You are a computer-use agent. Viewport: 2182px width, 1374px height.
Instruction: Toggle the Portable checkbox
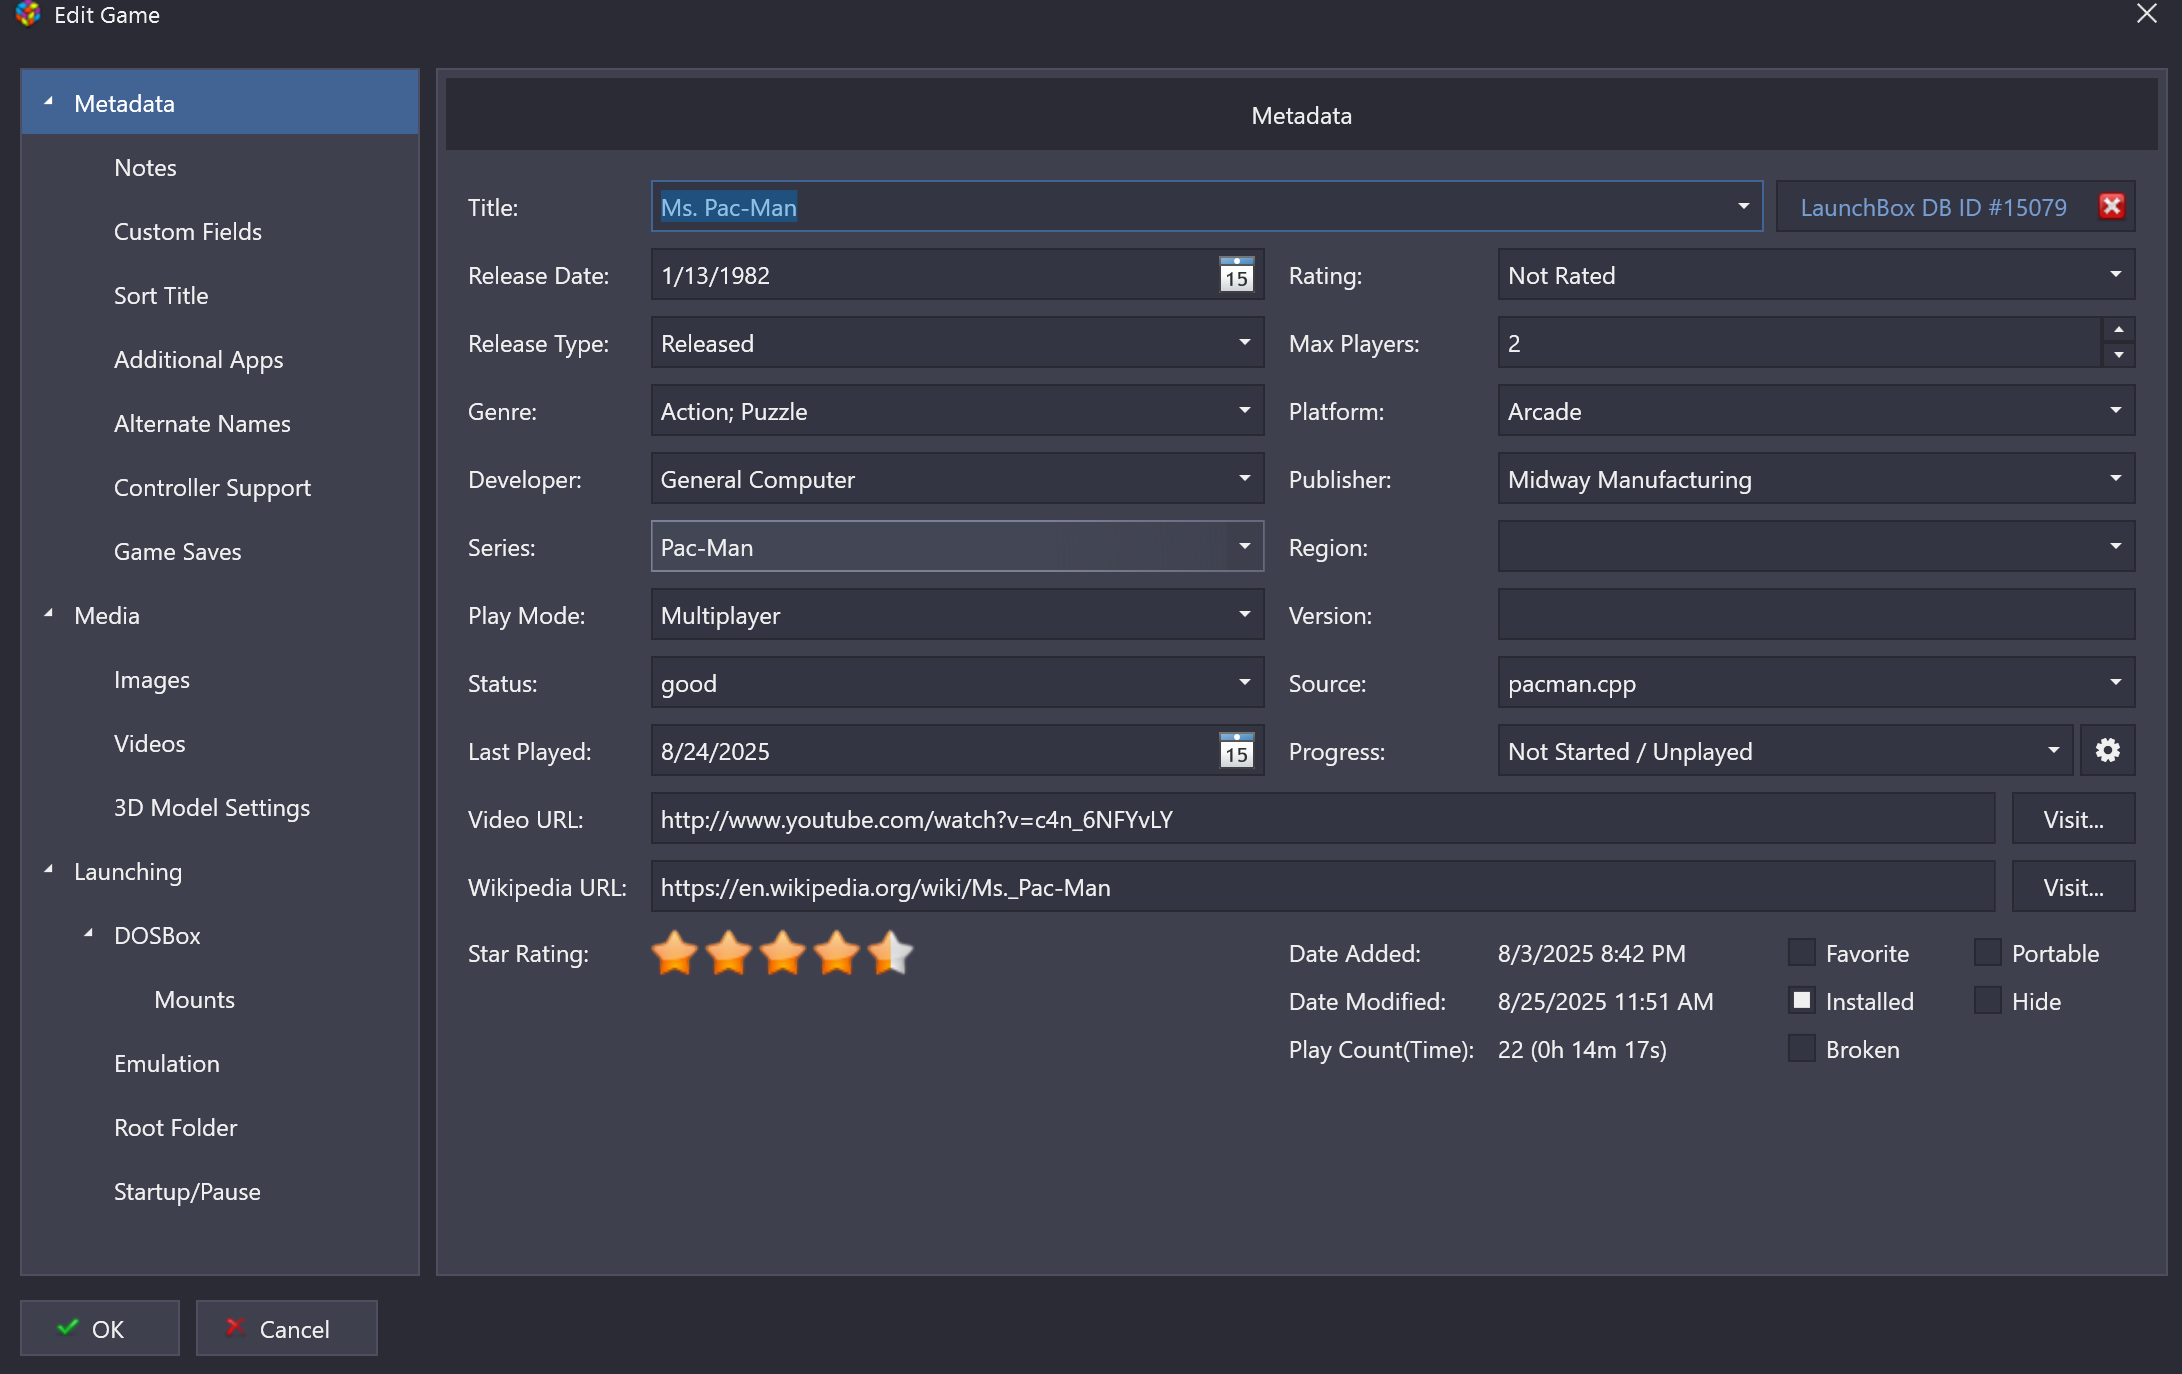1988,953
